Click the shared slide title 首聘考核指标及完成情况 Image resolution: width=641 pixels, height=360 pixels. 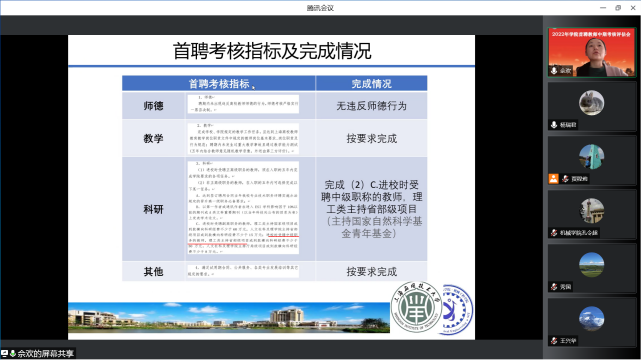272,51
